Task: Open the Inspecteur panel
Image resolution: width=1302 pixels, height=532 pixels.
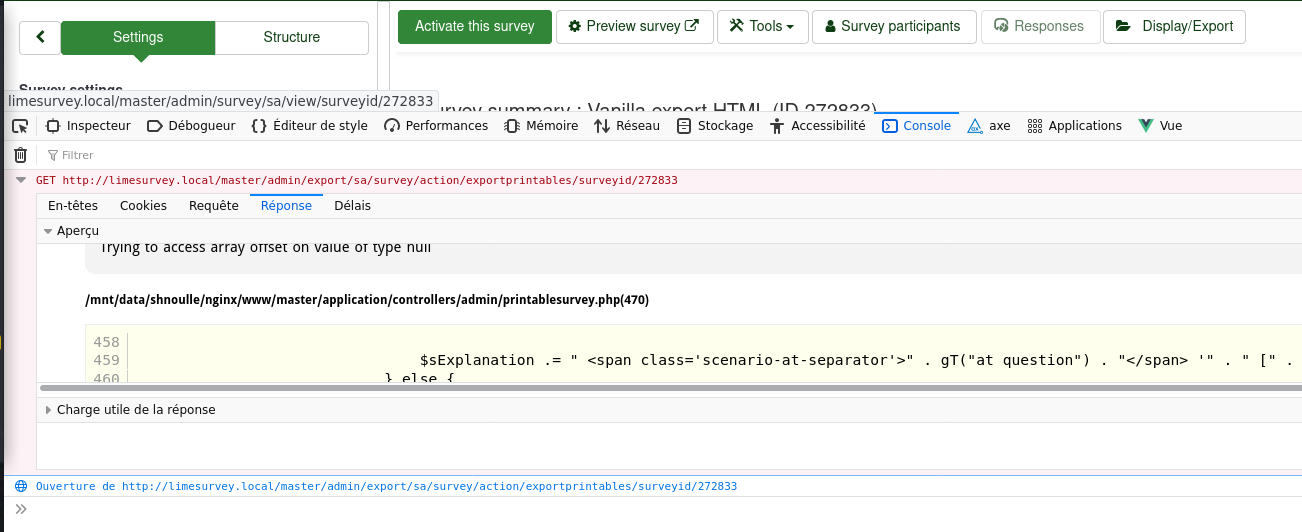Action: 89,126
